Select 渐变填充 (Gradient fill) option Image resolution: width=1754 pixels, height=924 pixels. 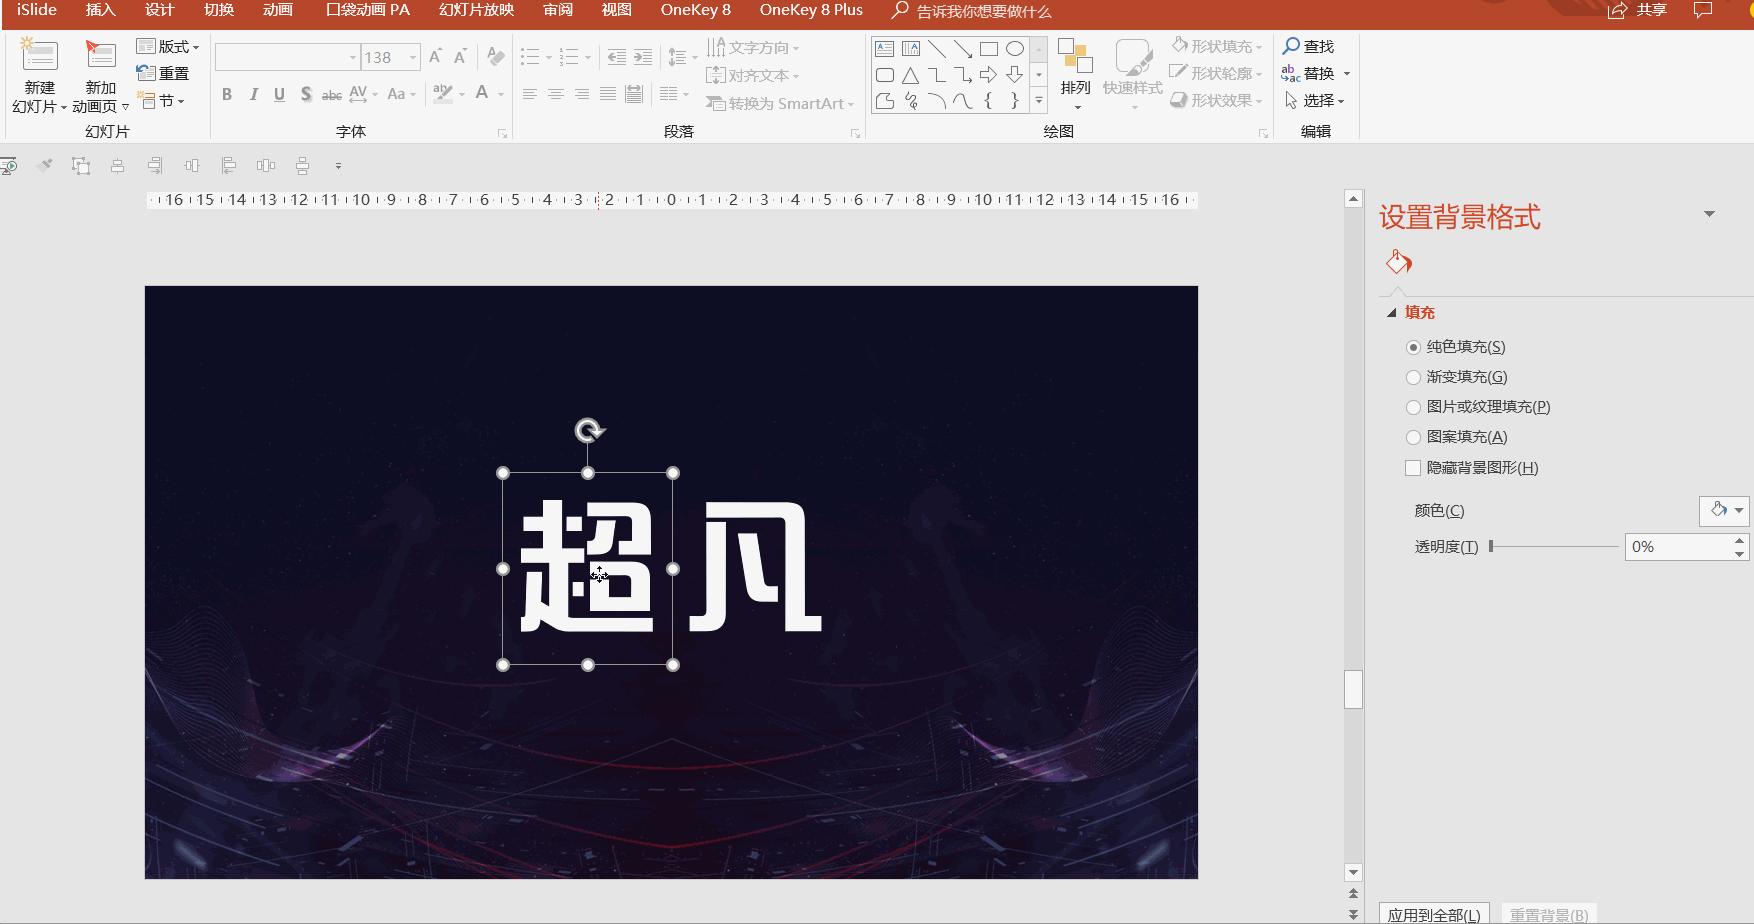point(1412,377)
